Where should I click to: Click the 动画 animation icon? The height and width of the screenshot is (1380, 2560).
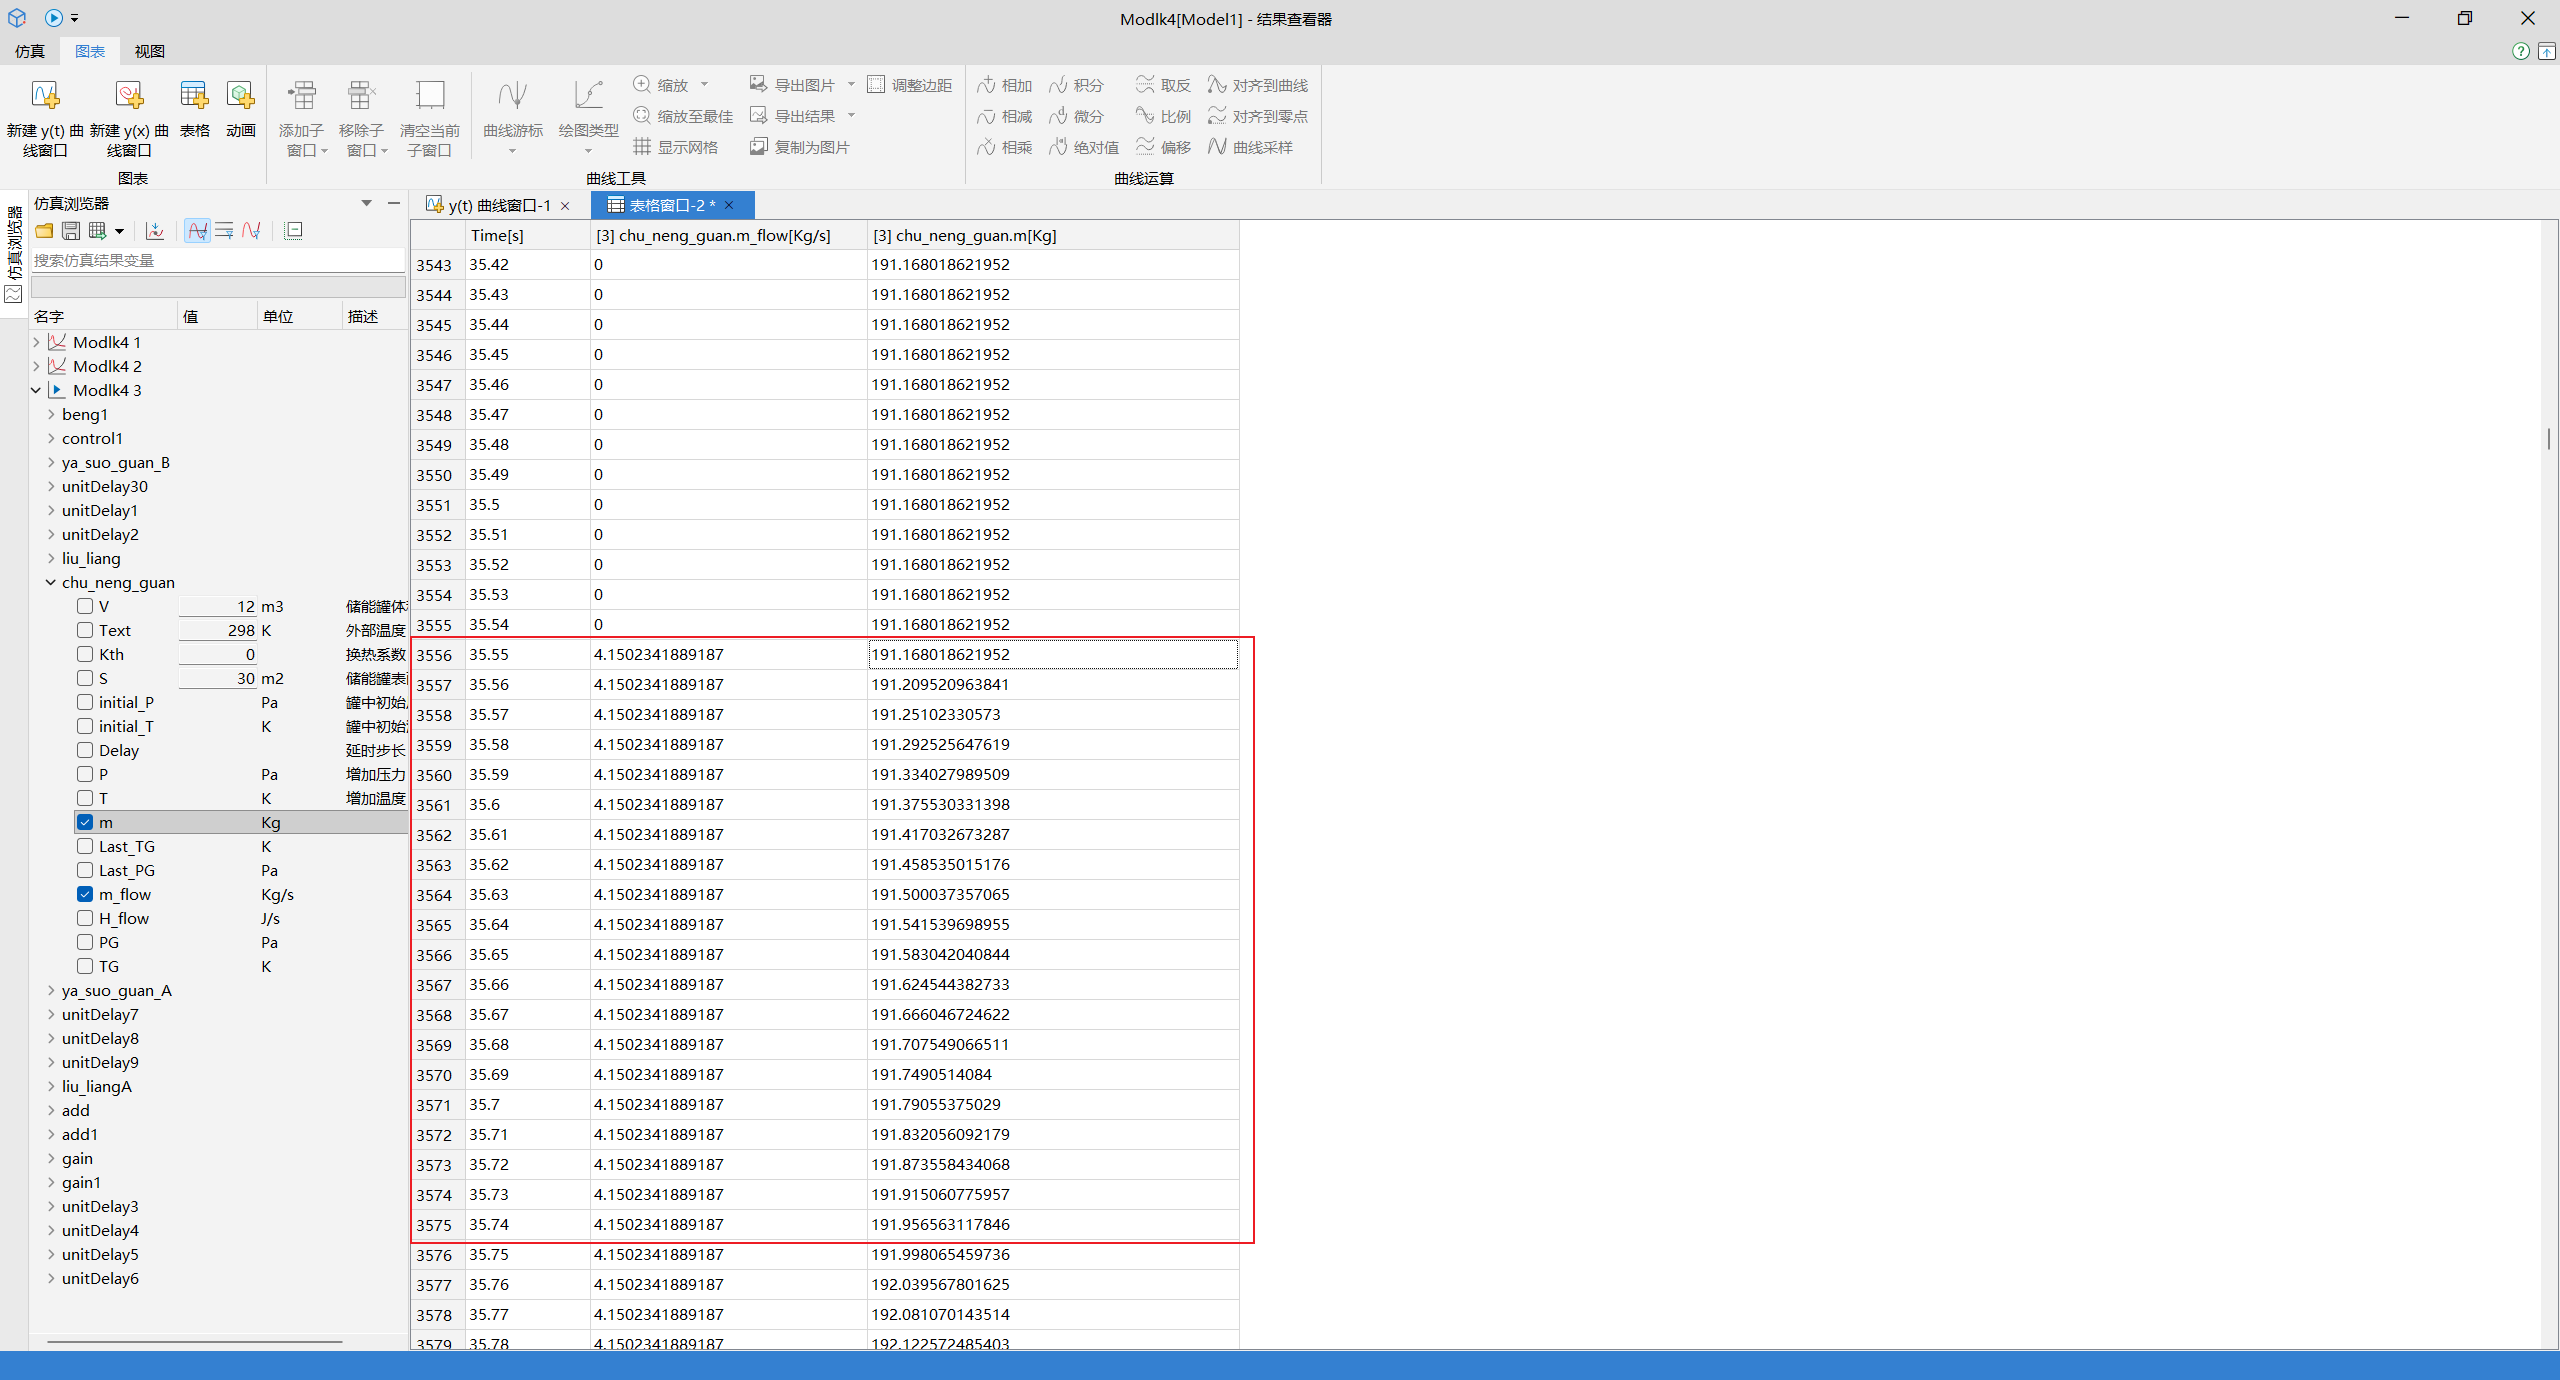241,97
